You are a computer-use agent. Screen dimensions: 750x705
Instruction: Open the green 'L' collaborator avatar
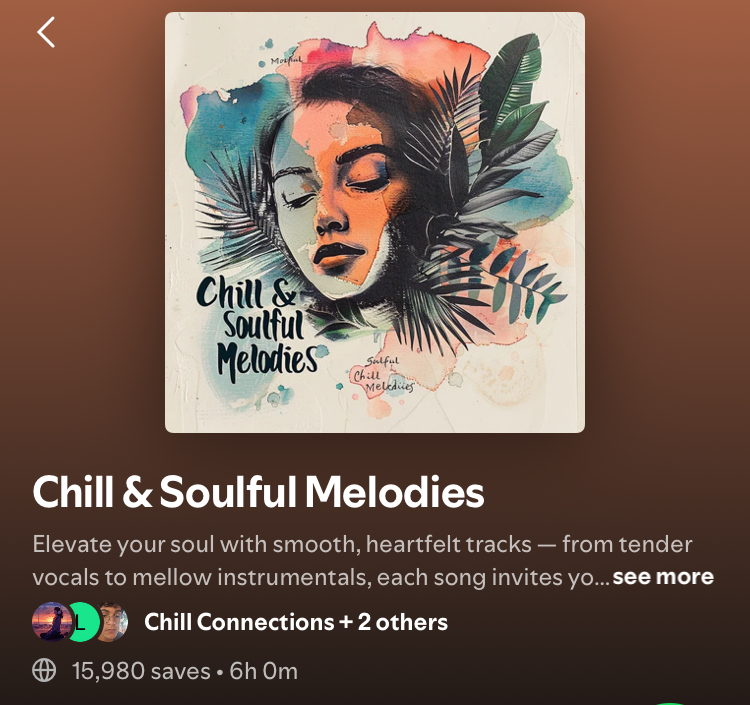pyautogui.click(x=83, y=622)
